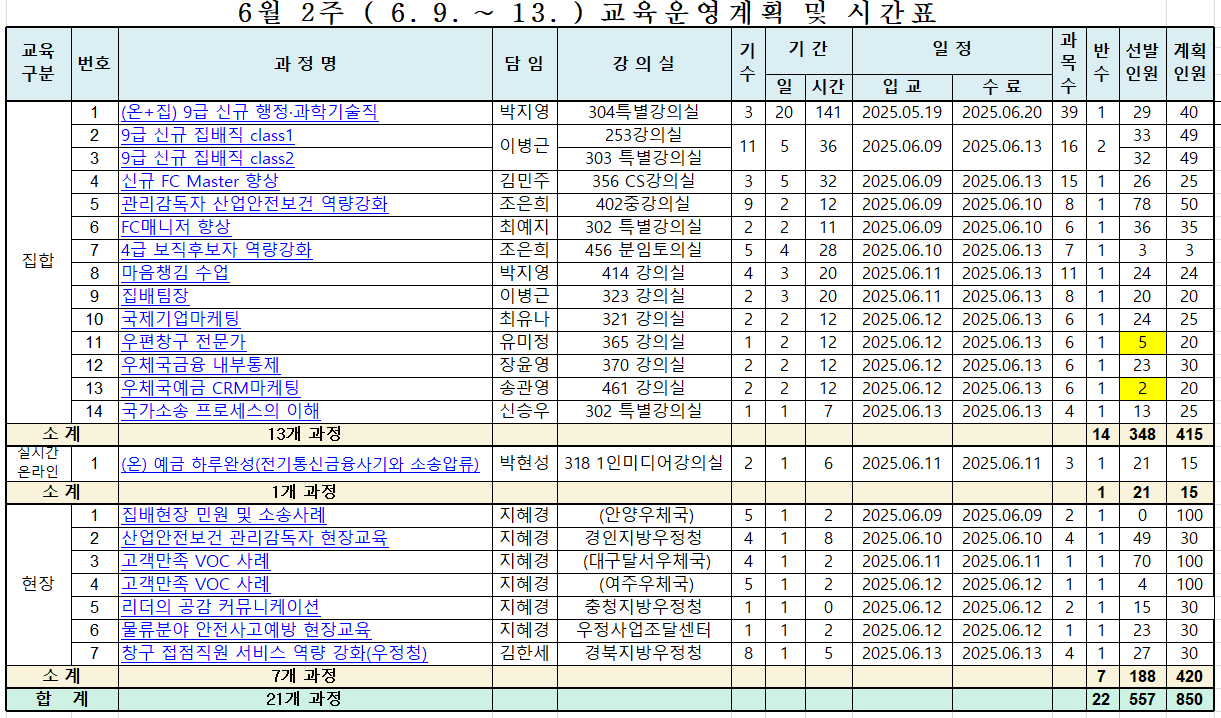Open the 9급 신규 집배직 class1 link

[207, 135]
